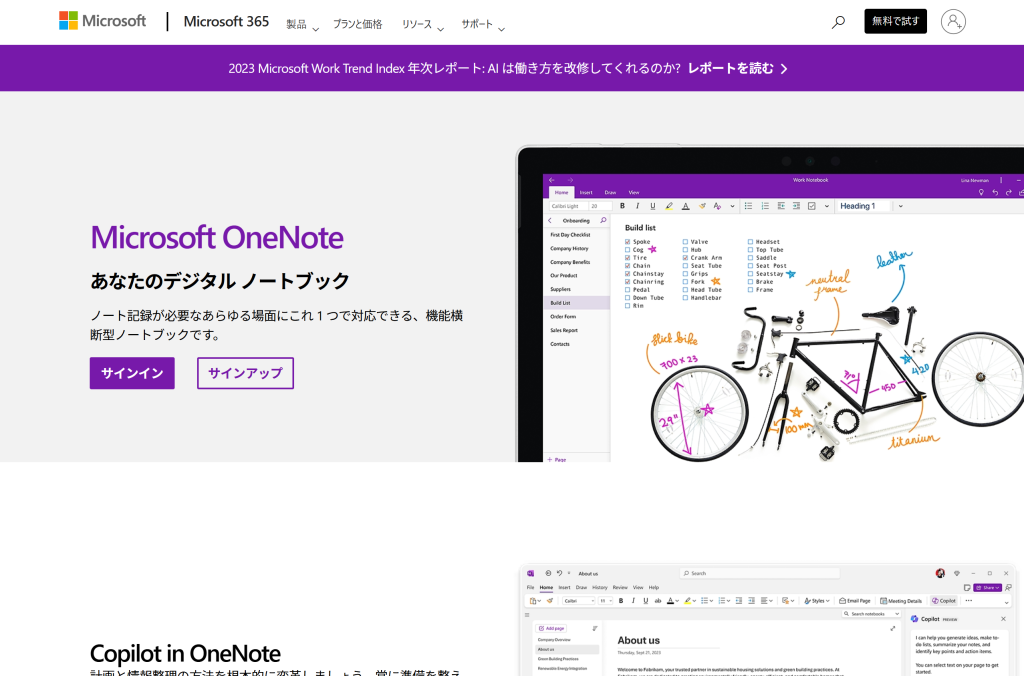This screenshot has width=1024, height=676.
Task: Click the to-do tag checkbox icon in hero toolbar
Action: 812,206
